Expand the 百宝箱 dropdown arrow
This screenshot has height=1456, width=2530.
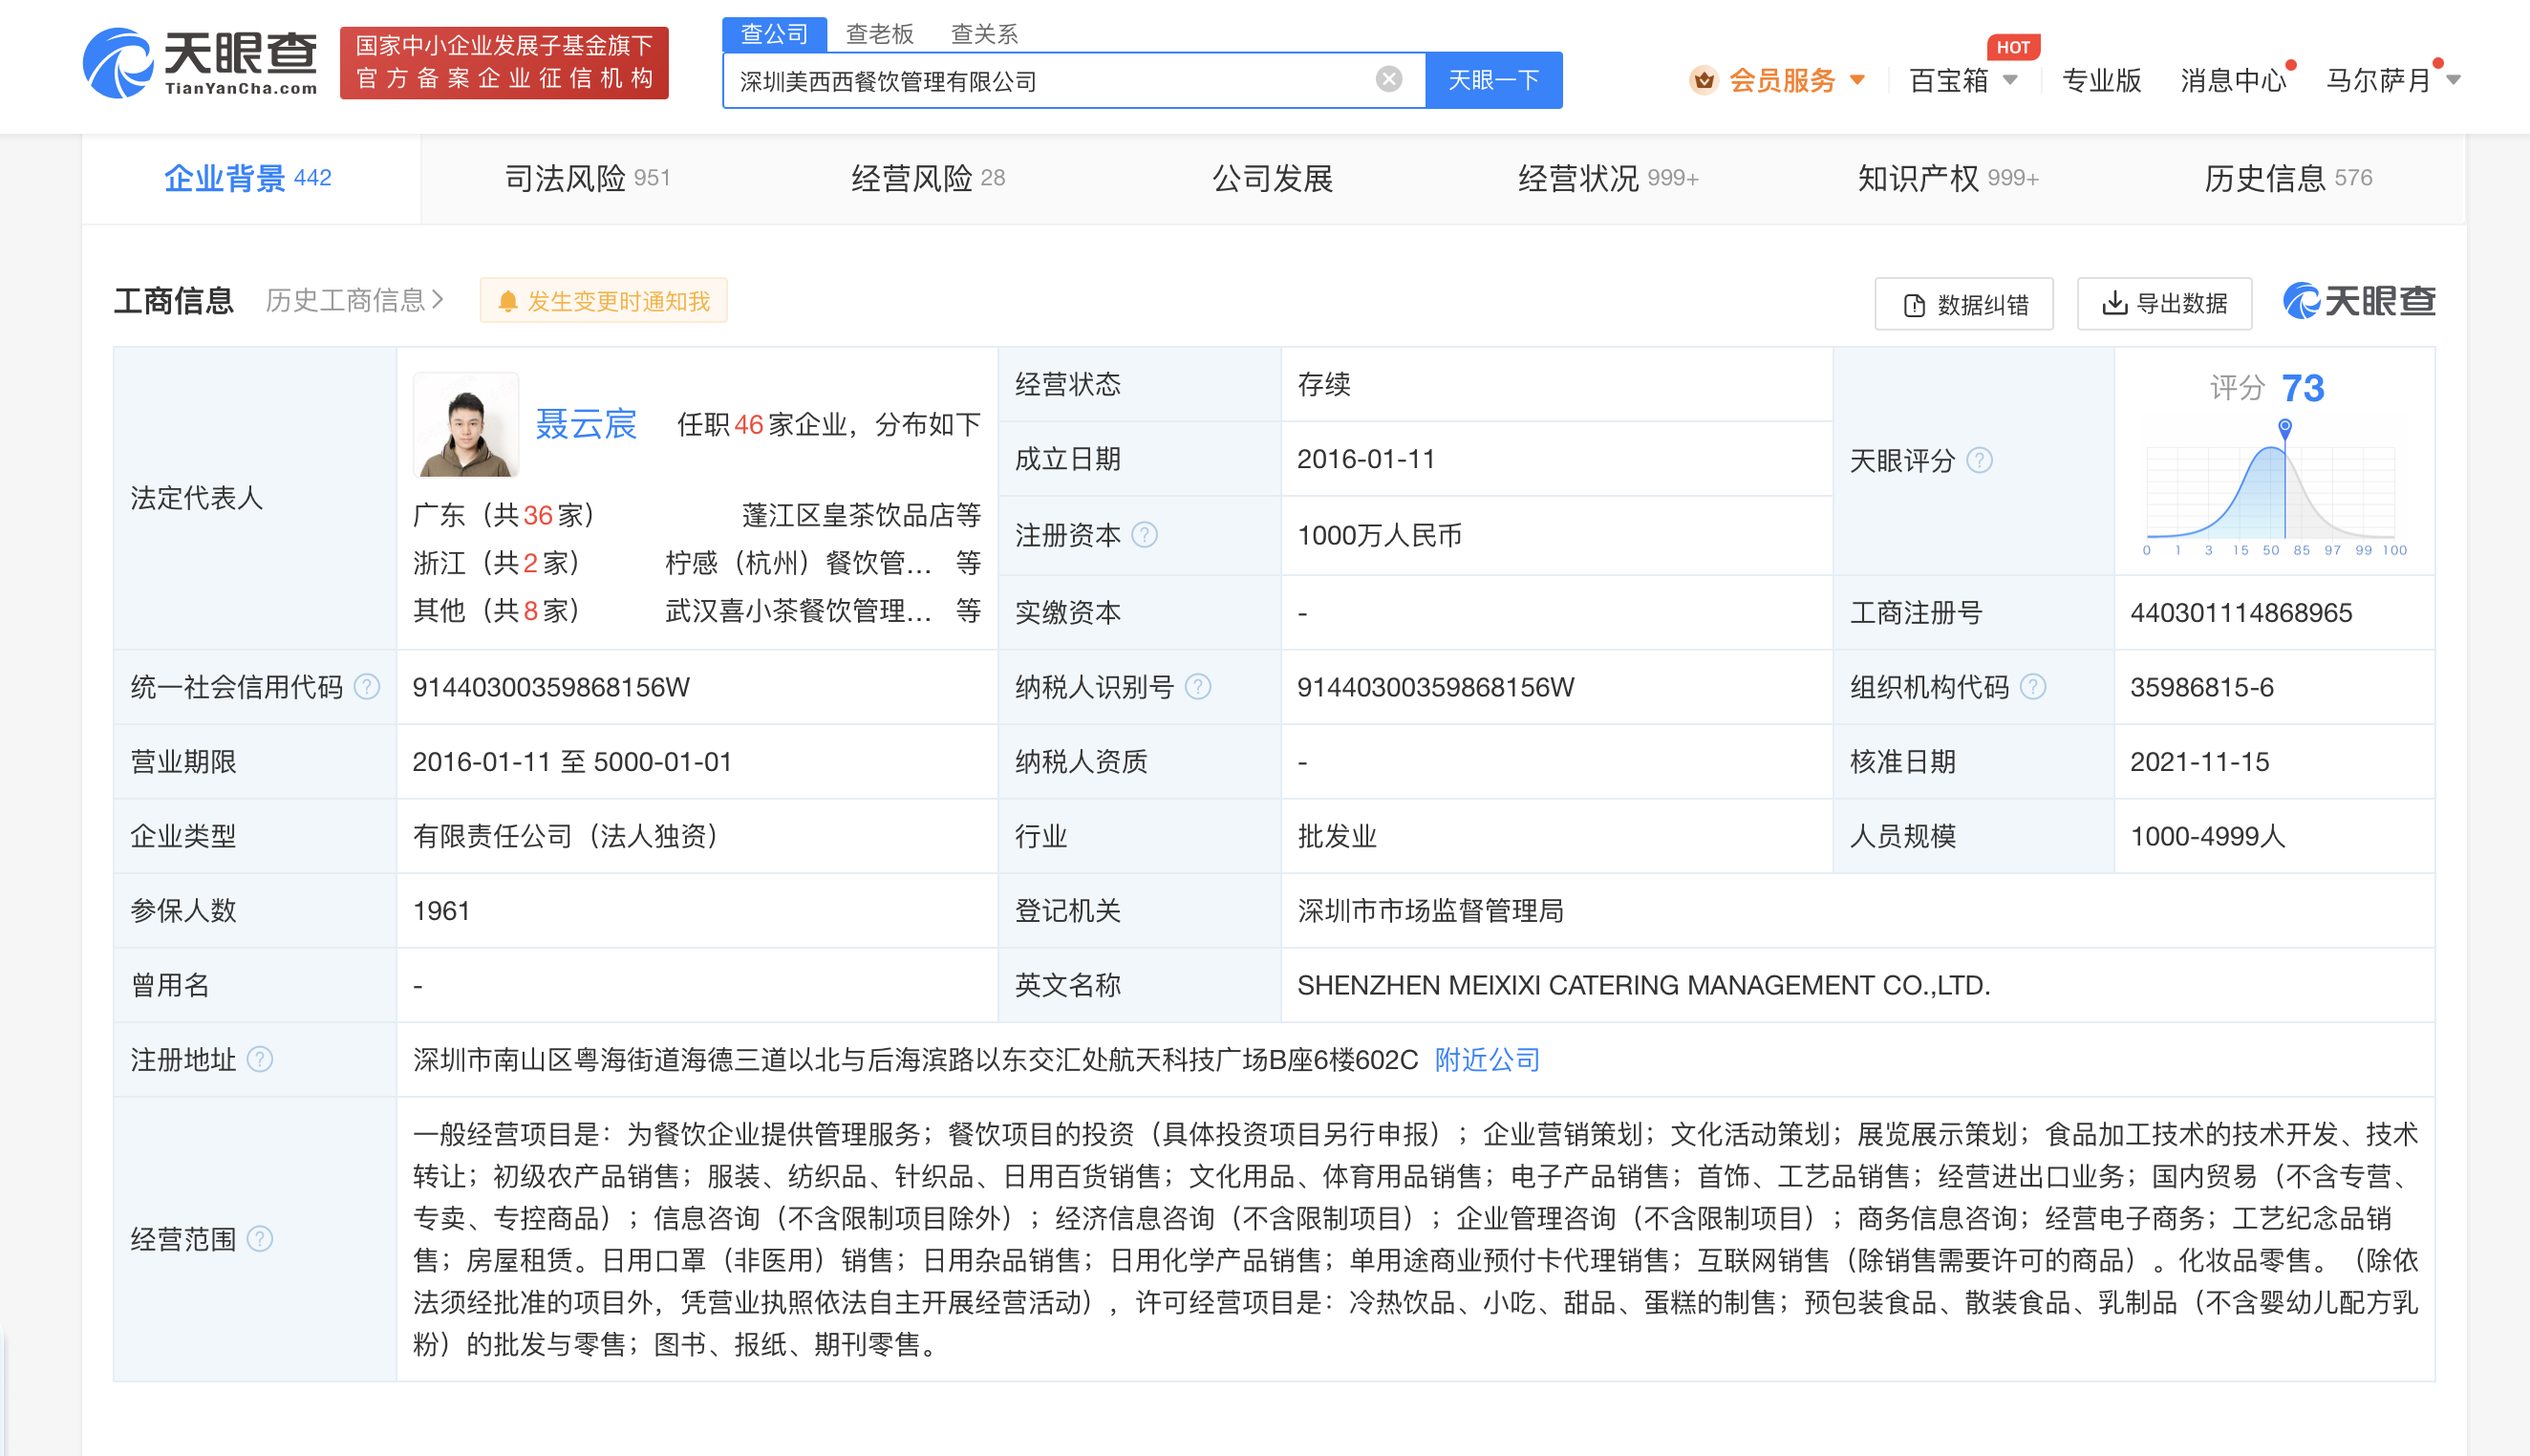point(2009,80)
